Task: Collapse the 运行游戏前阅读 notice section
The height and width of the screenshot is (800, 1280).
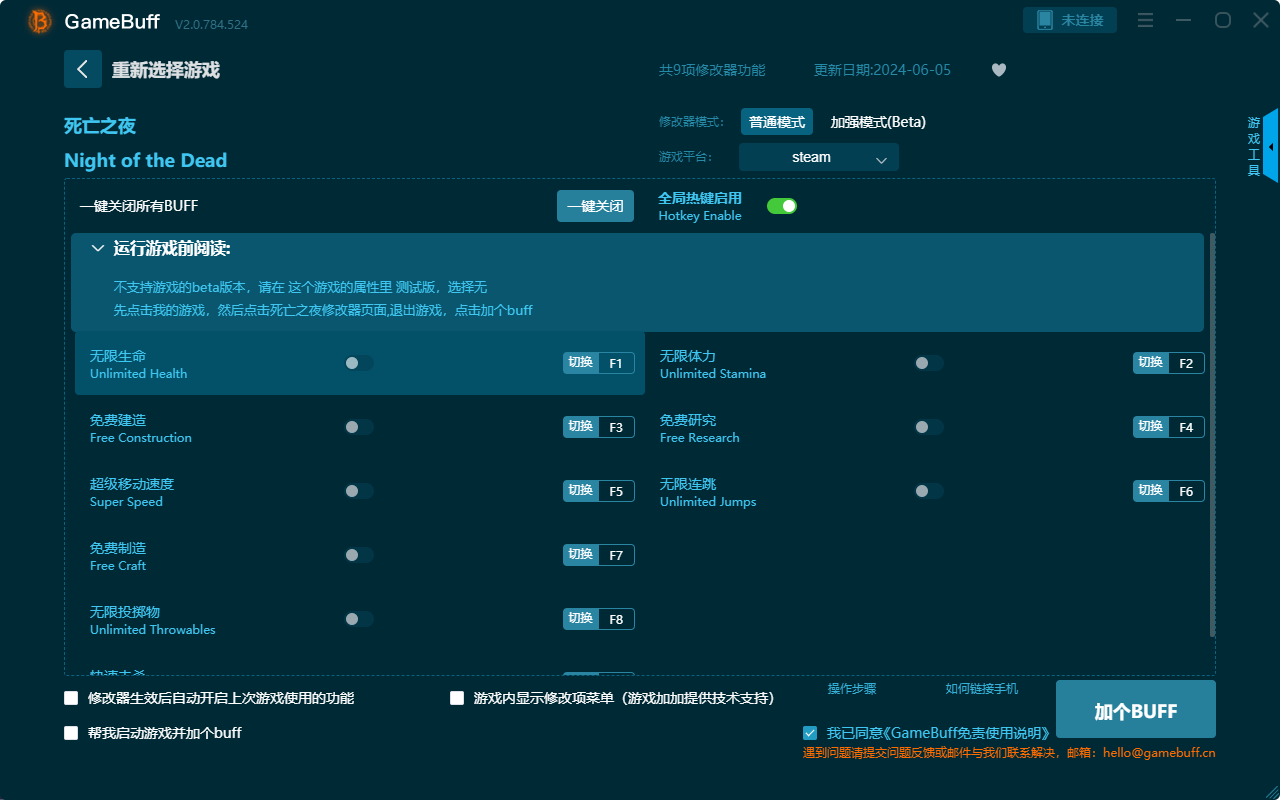Action: (98, 247)
